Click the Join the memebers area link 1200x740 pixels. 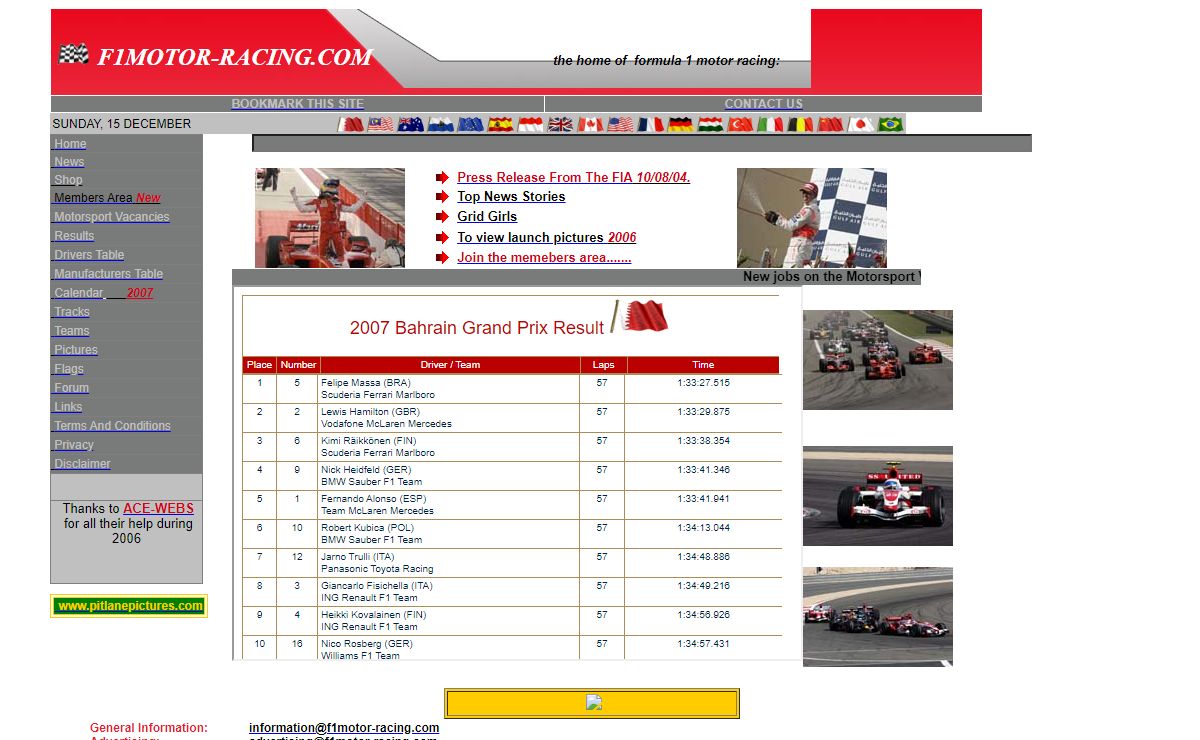(544, 258)
